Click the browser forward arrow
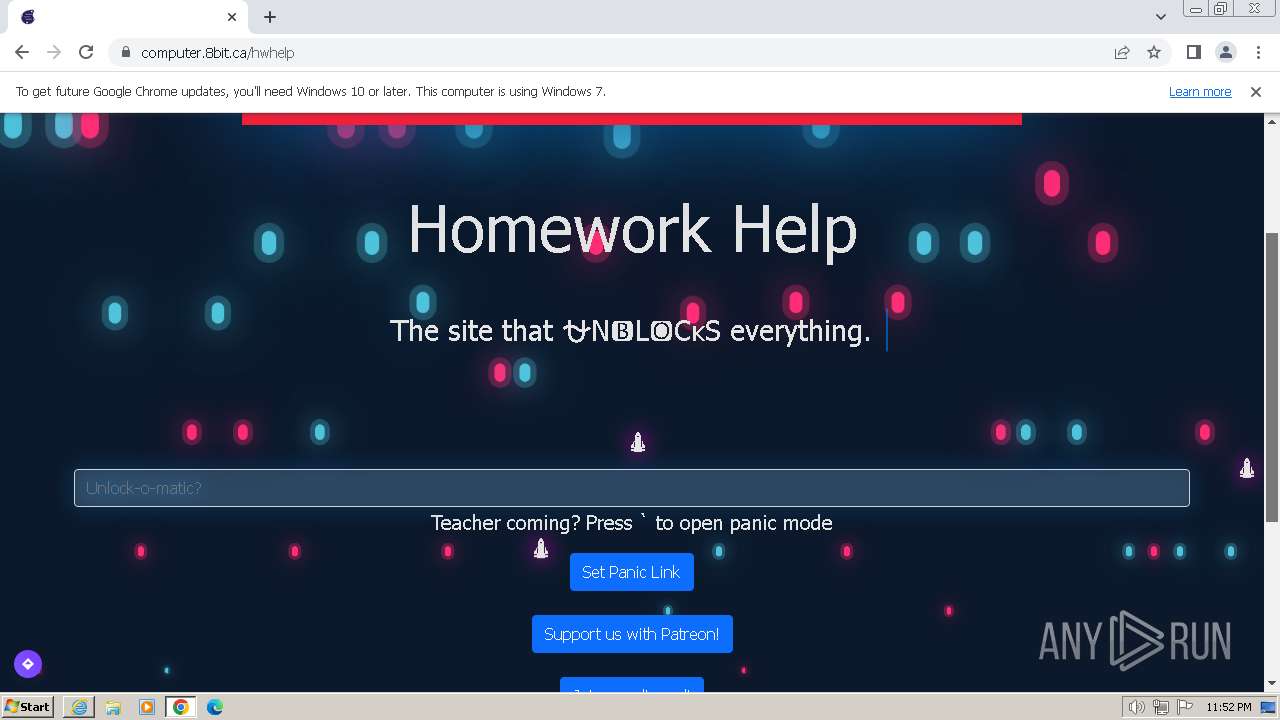The height and width of the screenshot is (720, 1280). point(54,52)
